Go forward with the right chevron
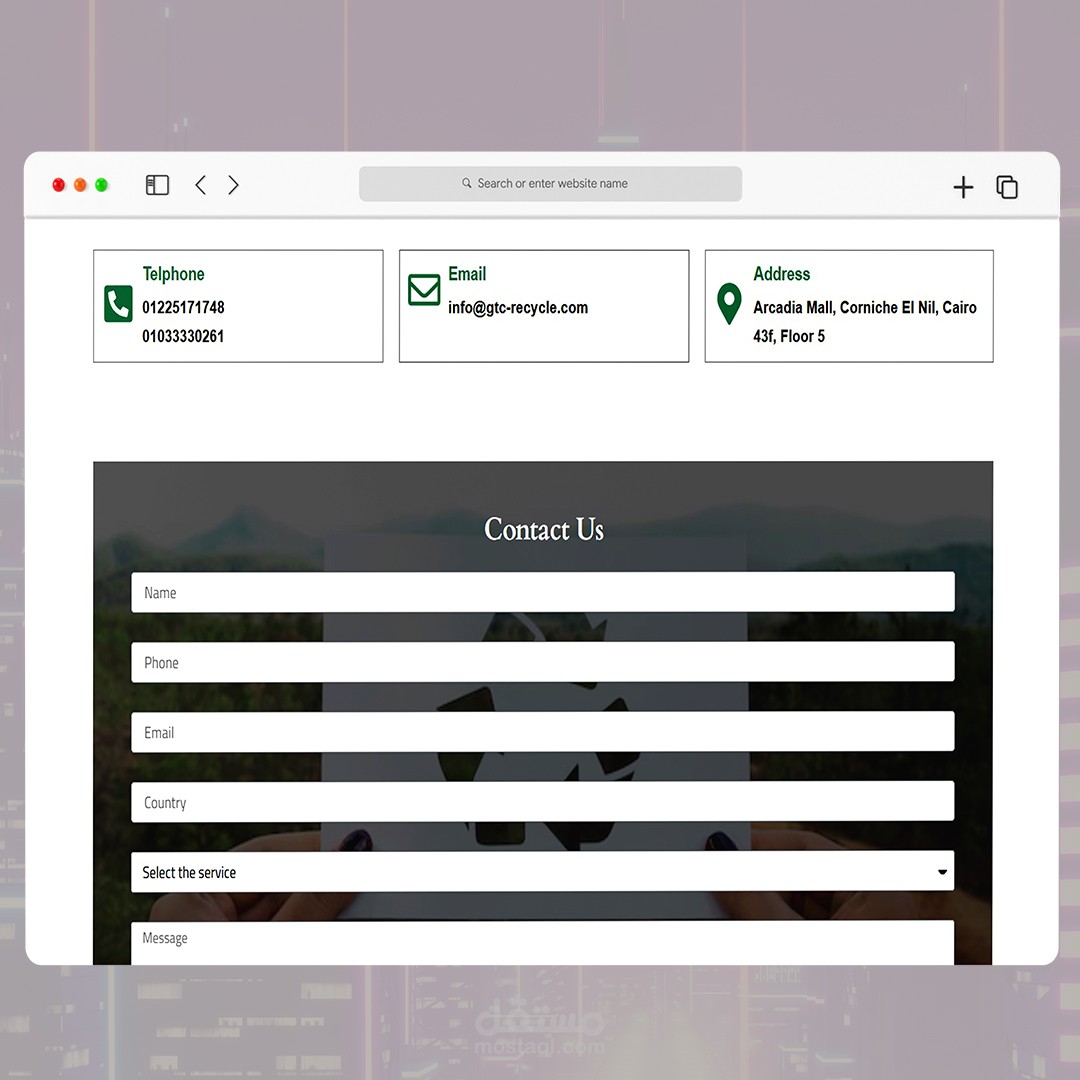 pyautogui.click(x=233, y=185)
